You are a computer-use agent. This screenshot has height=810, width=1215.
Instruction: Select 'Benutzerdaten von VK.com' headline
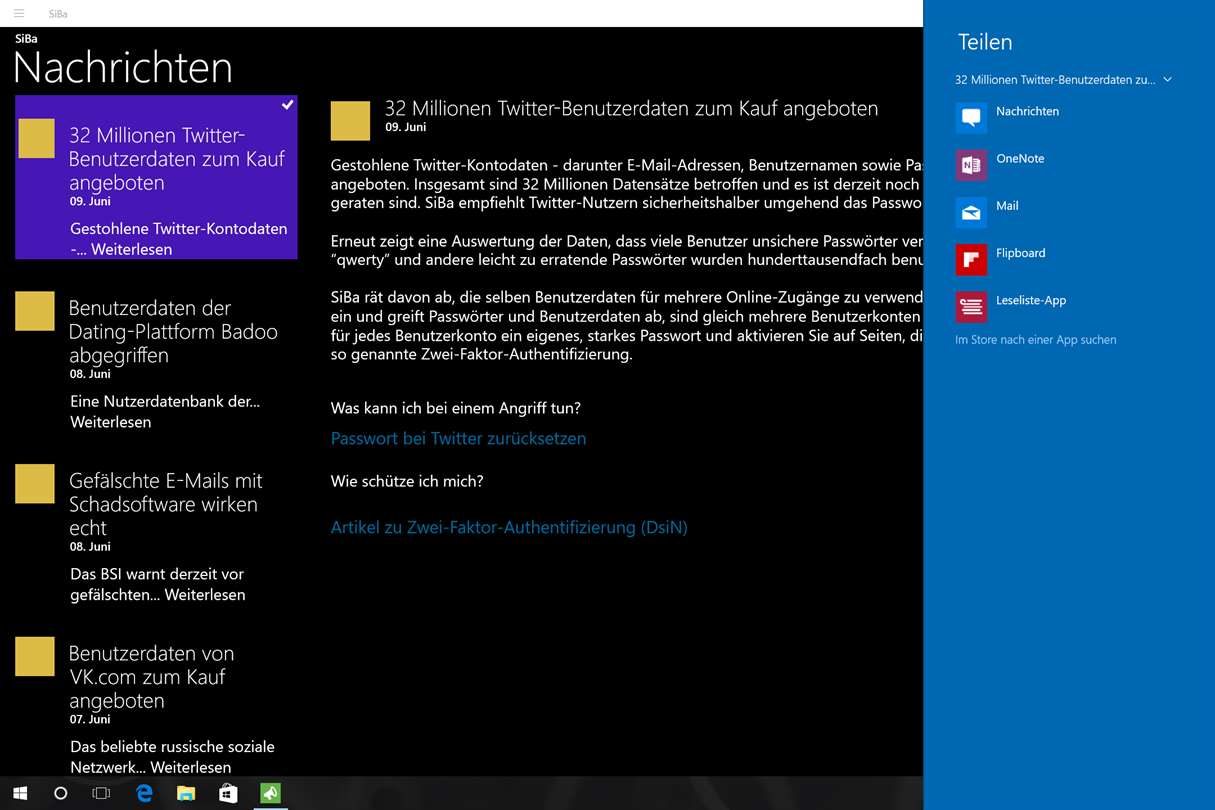tap(151, 677)
